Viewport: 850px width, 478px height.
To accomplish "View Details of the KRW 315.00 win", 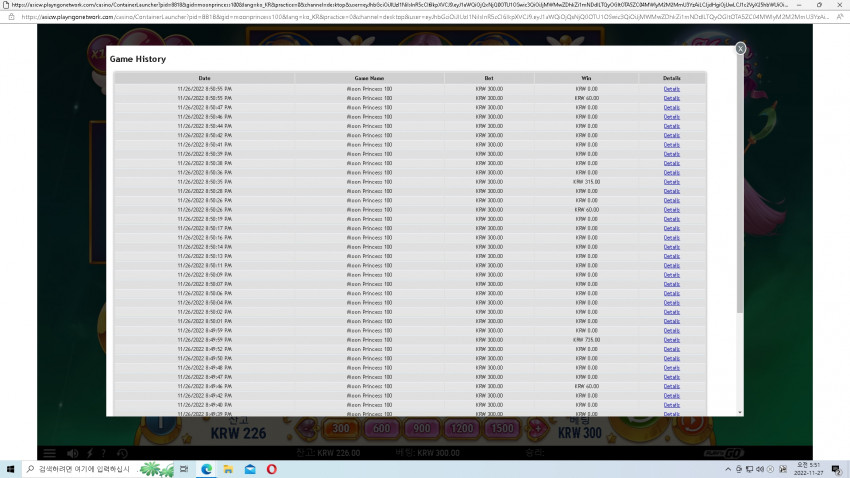I will tap(671, 182).
